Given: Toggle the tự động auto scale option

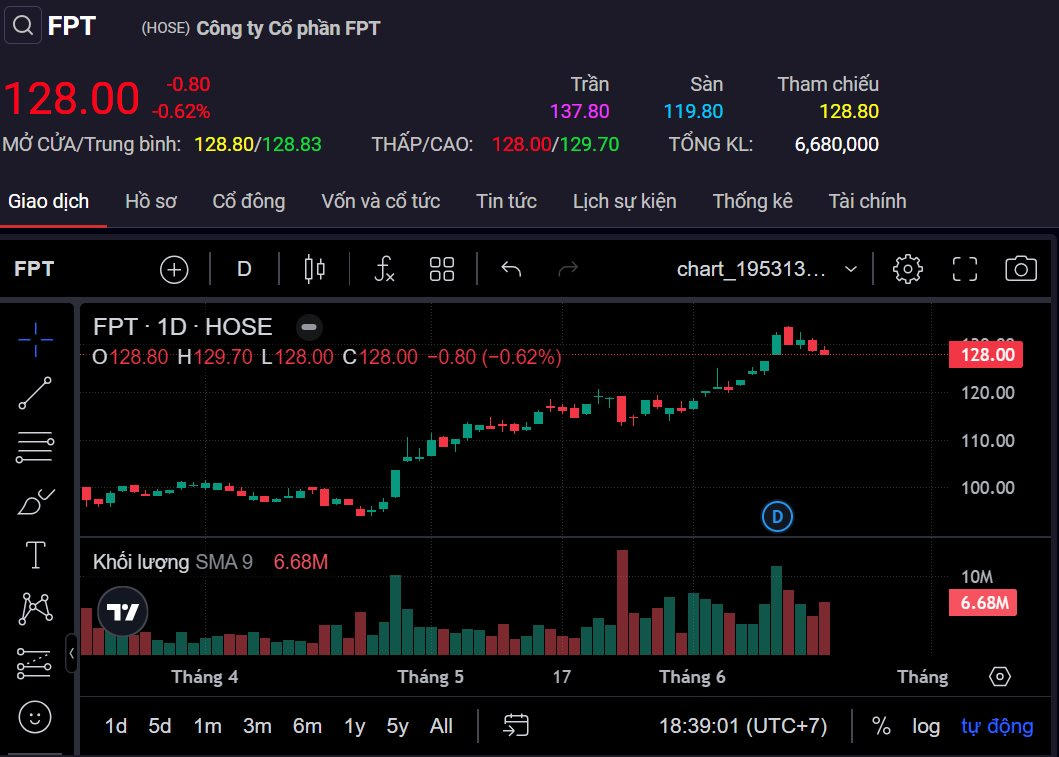Looking at the screenshot, I should (x=996, y=726).
